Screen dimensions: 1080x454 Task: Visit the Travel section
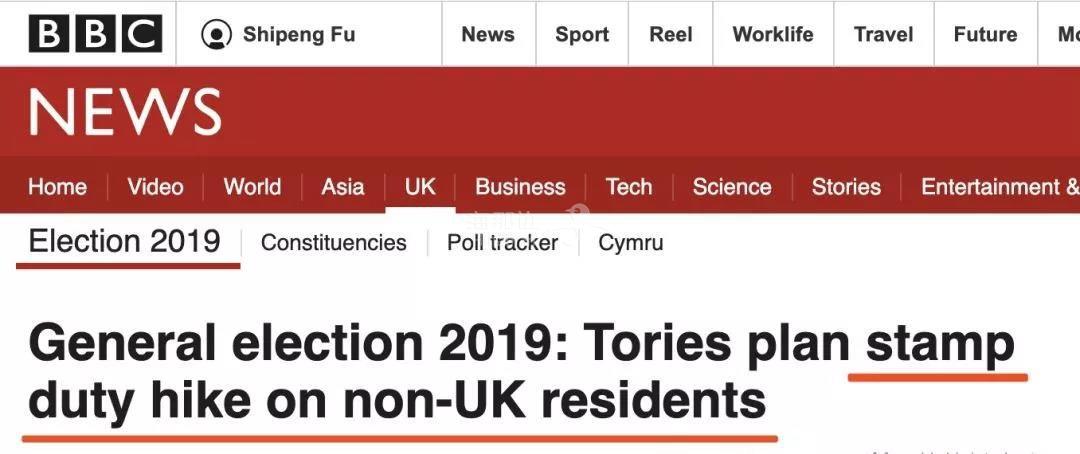884,34
